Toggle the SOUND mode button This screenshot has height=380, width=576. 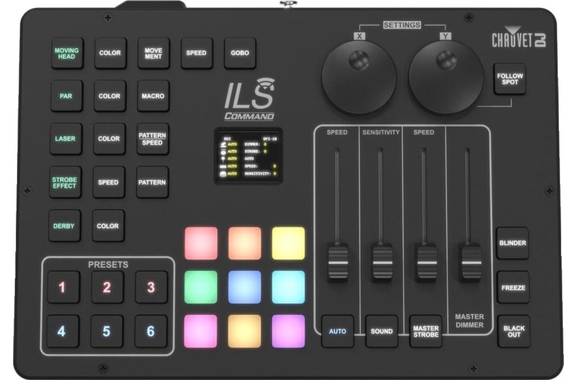(x=382, y=331)
